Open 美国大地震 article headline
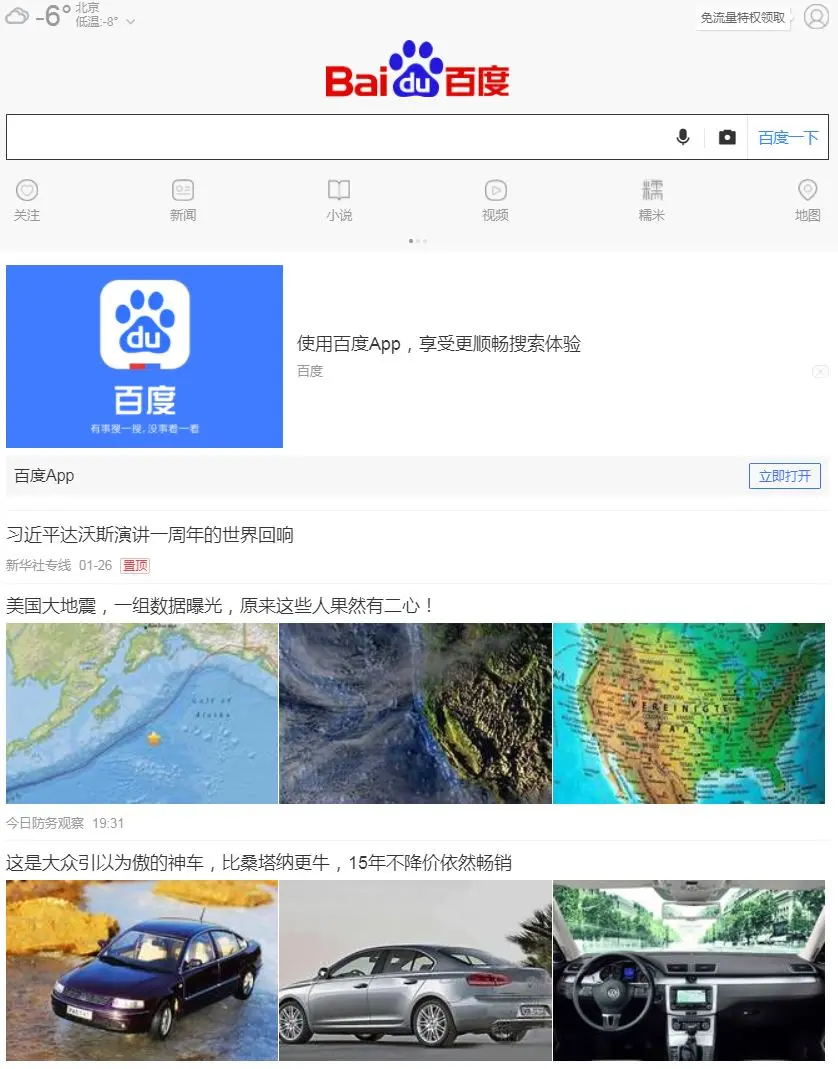The width and height of the screenshot is (838, 1069). [220, 605]
